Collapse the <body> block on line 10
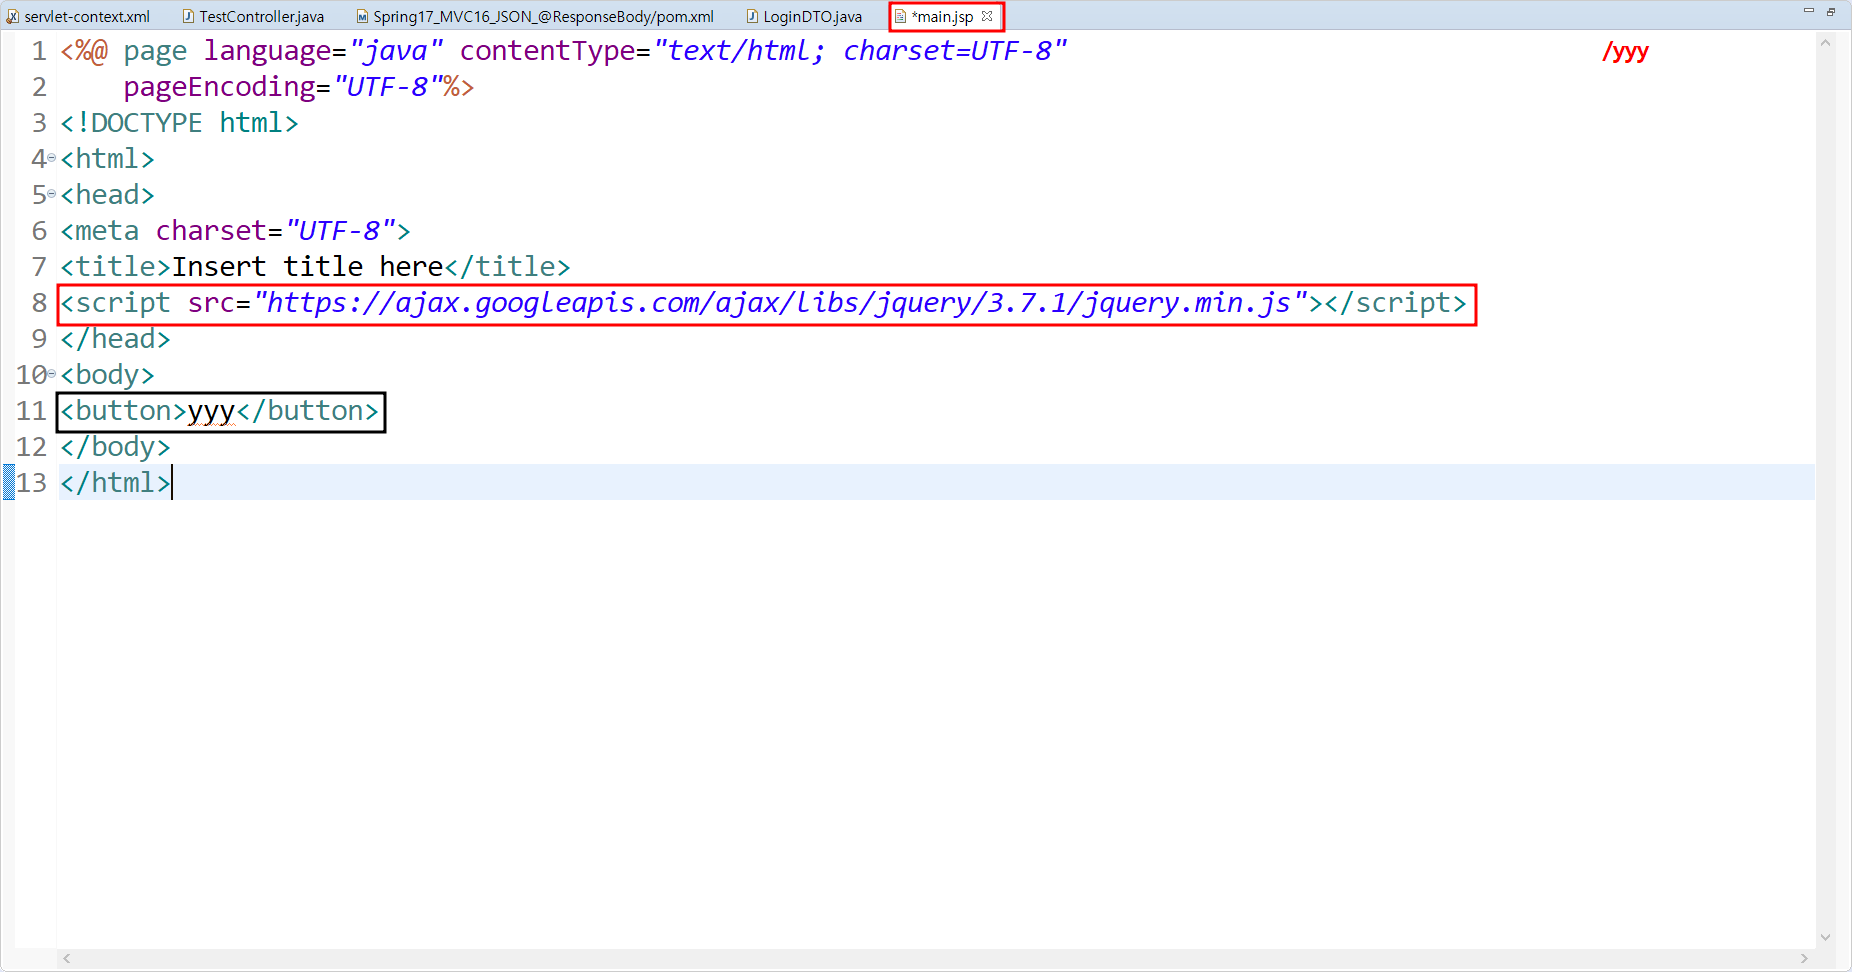The image size is (1852, 972). click(x=52, y=374)
